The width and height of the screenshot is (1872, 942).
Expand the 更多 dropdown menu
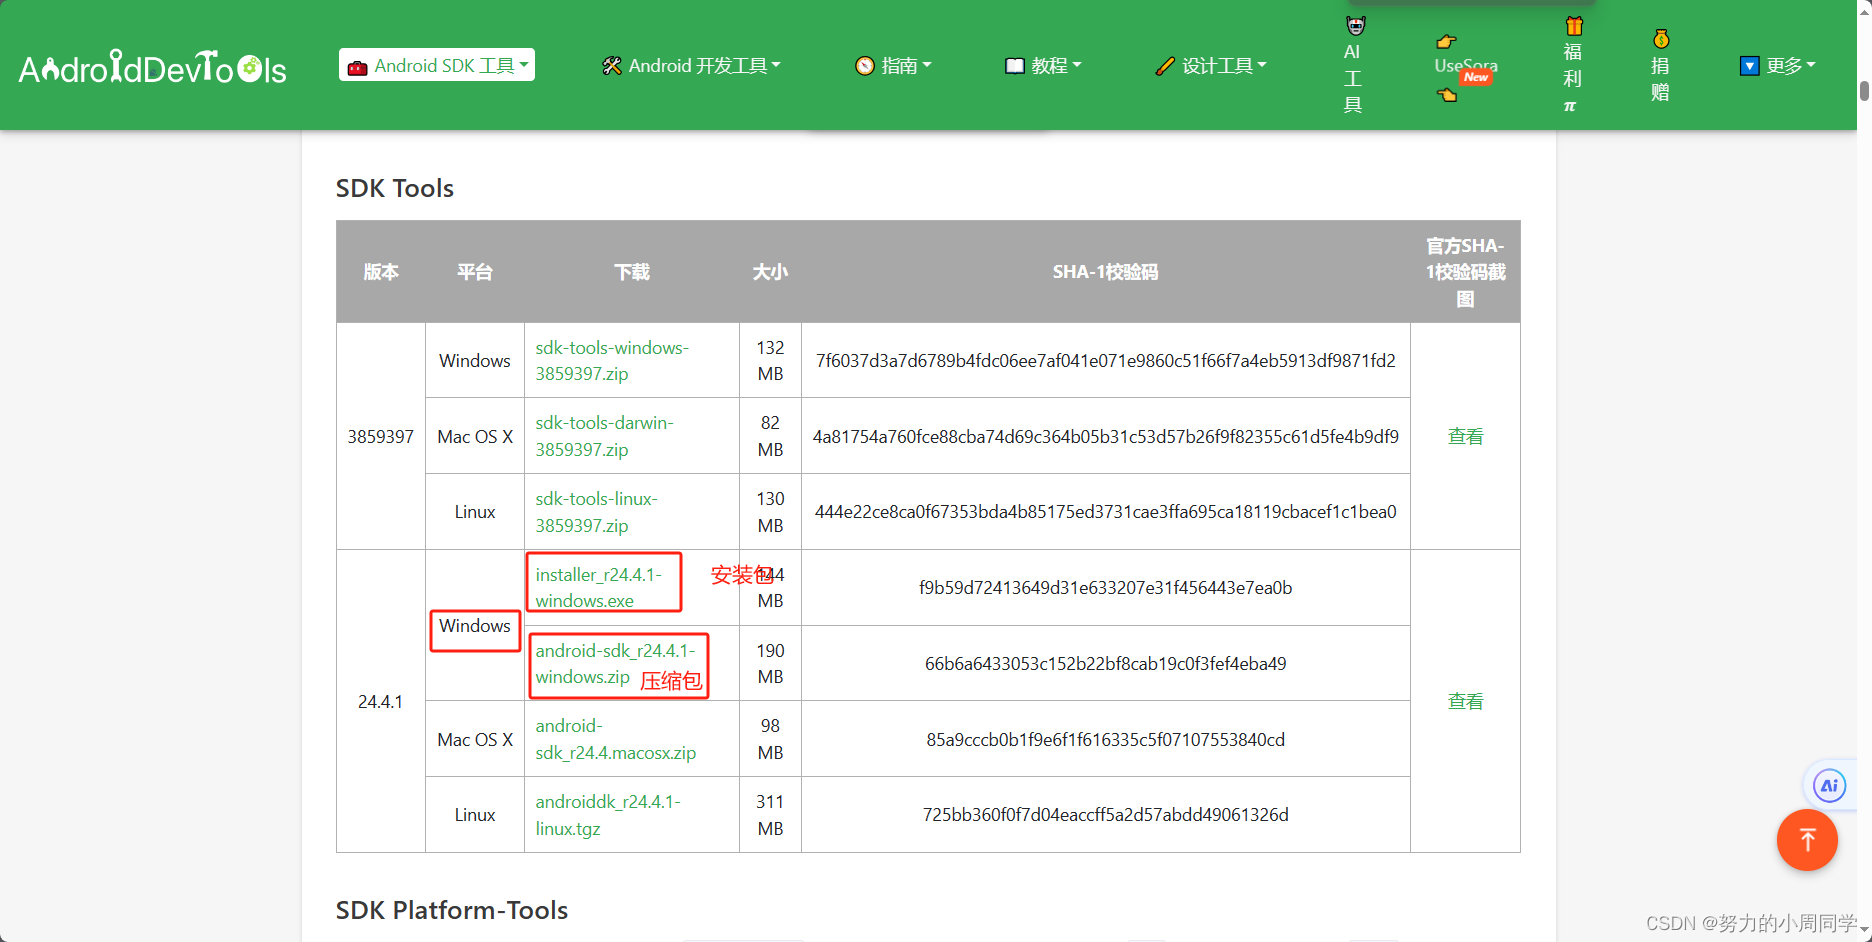pos(1778,66)
